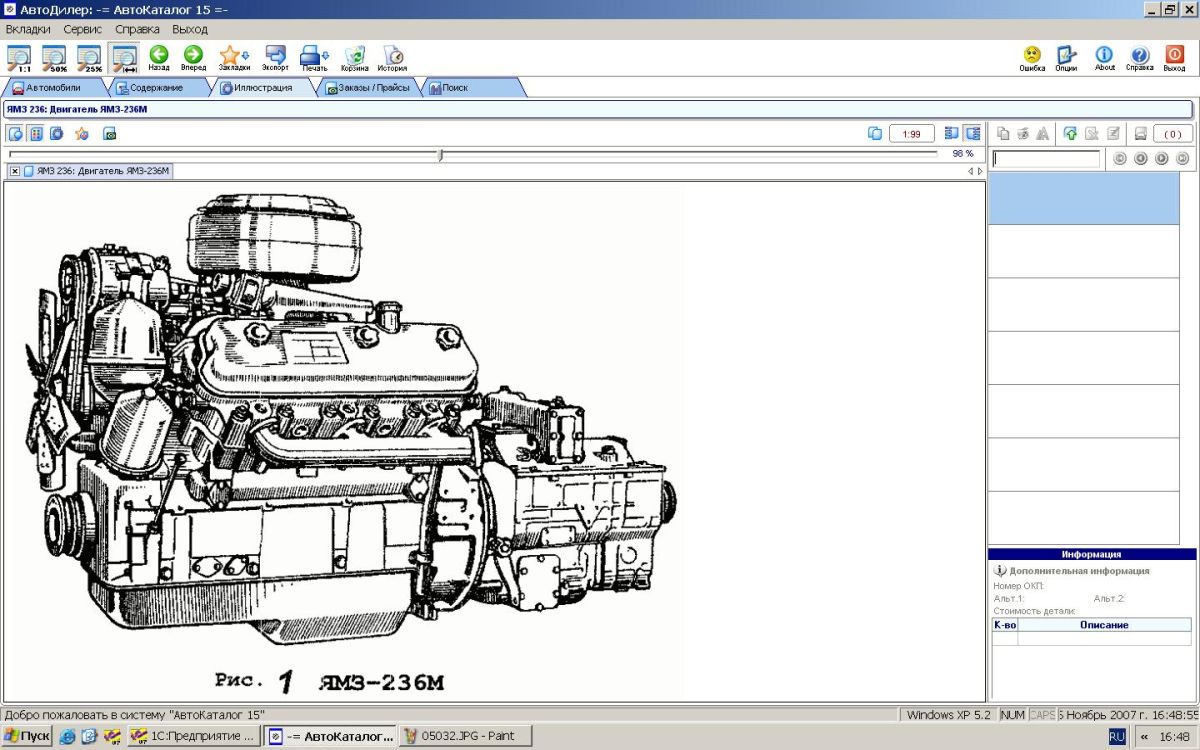Toggle second panel layout button
Image resolution: width=1200 pixels, height=750 pixels.
pyautogui.click(x=972, y=133)
